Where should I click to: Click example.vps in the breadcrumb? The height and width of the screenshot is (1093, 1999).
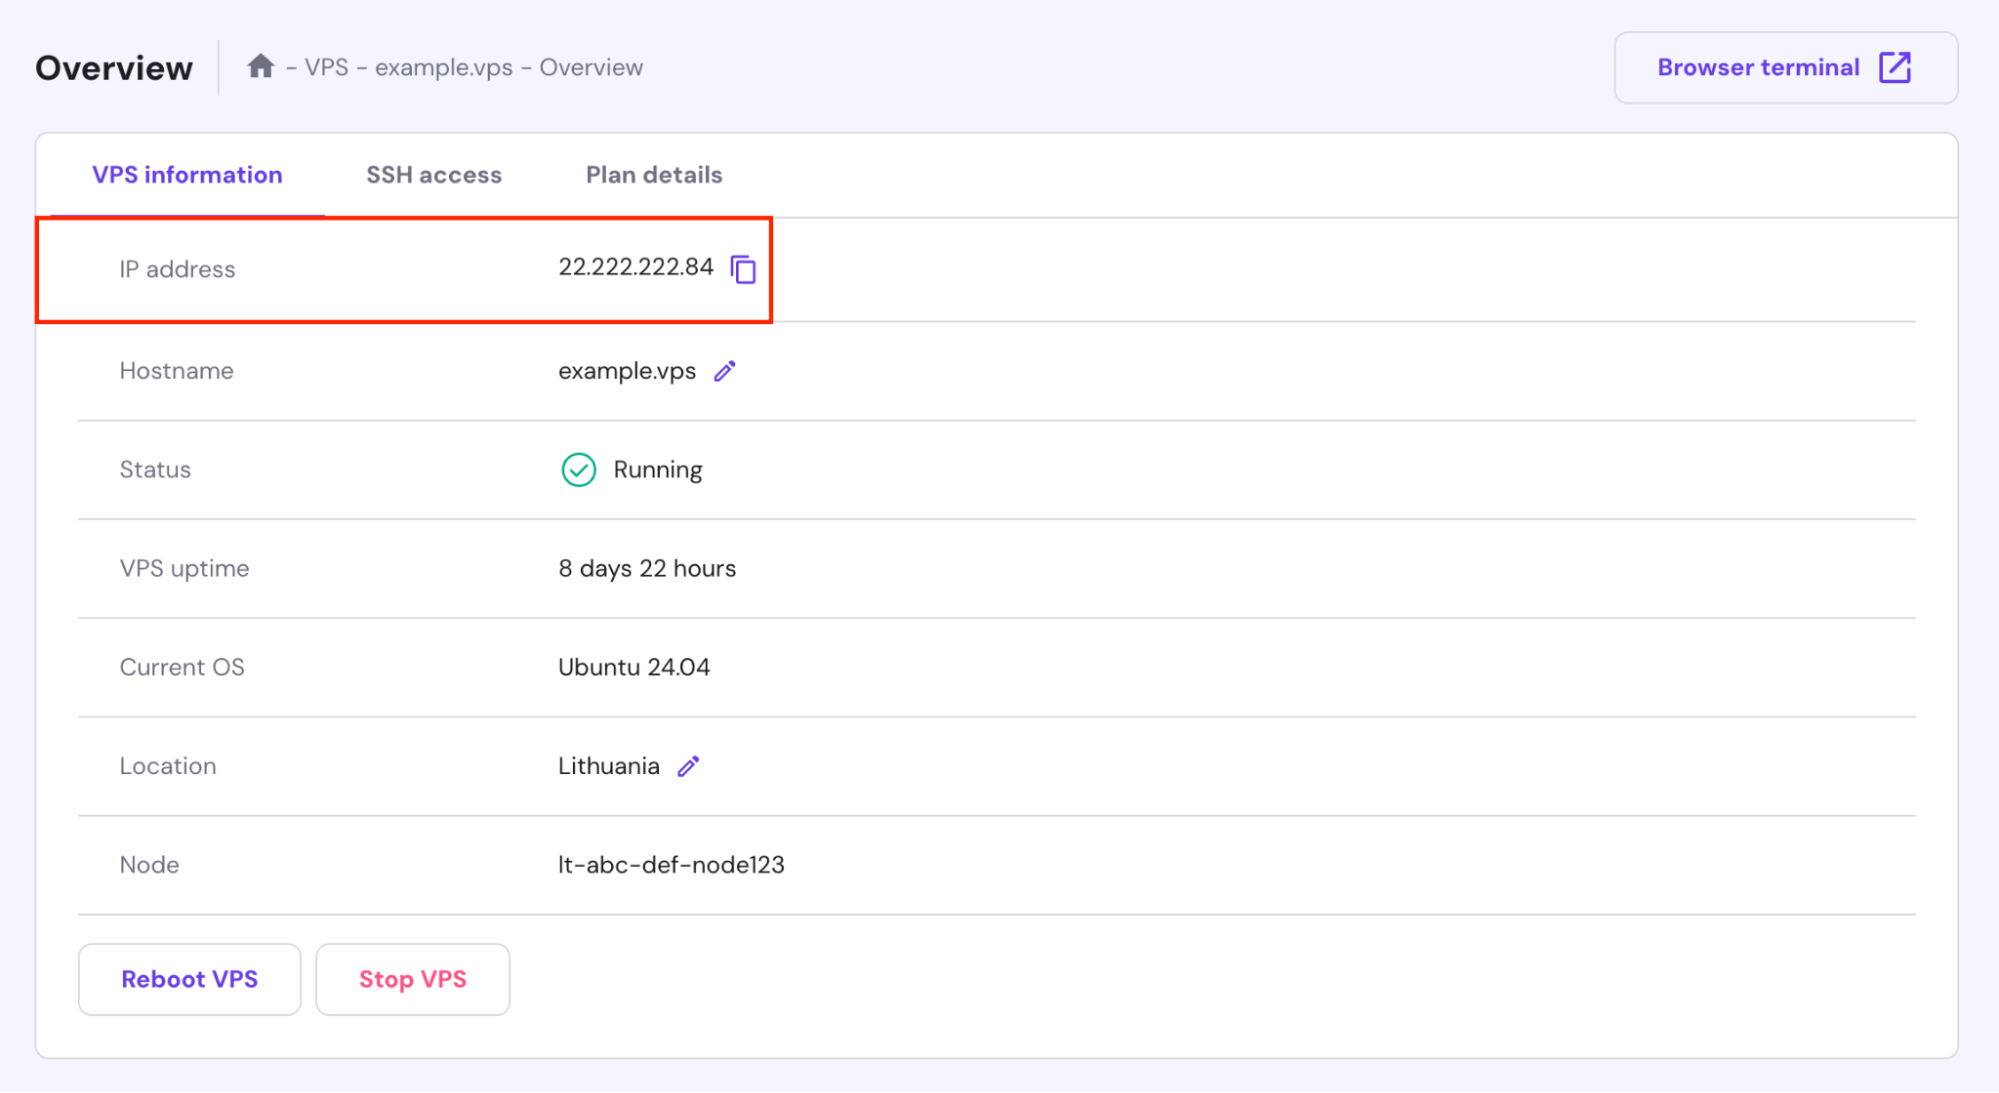(x=443, y=67)
